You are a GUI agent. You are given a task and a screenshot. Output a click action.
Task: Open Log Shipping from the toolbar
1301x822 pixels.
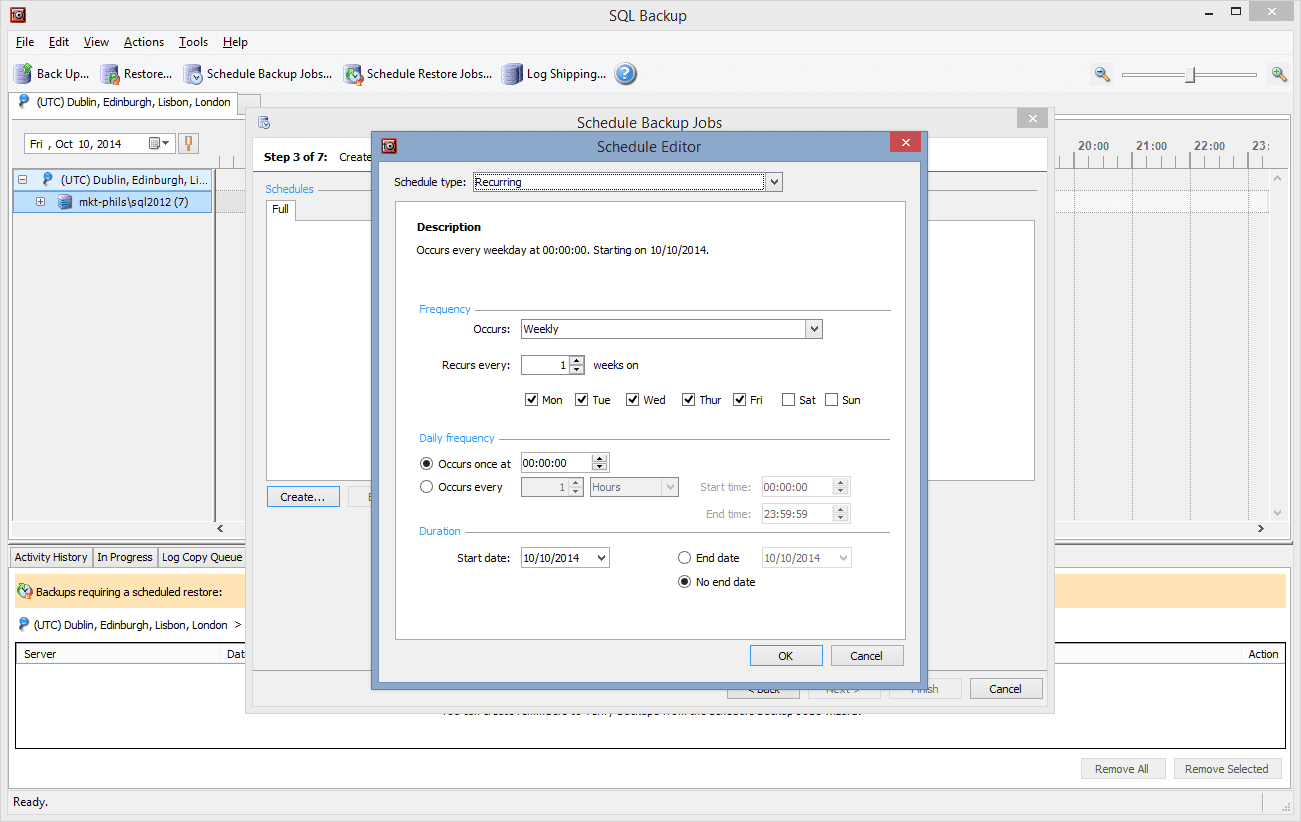pyautogui.click(x=512, y=74)
